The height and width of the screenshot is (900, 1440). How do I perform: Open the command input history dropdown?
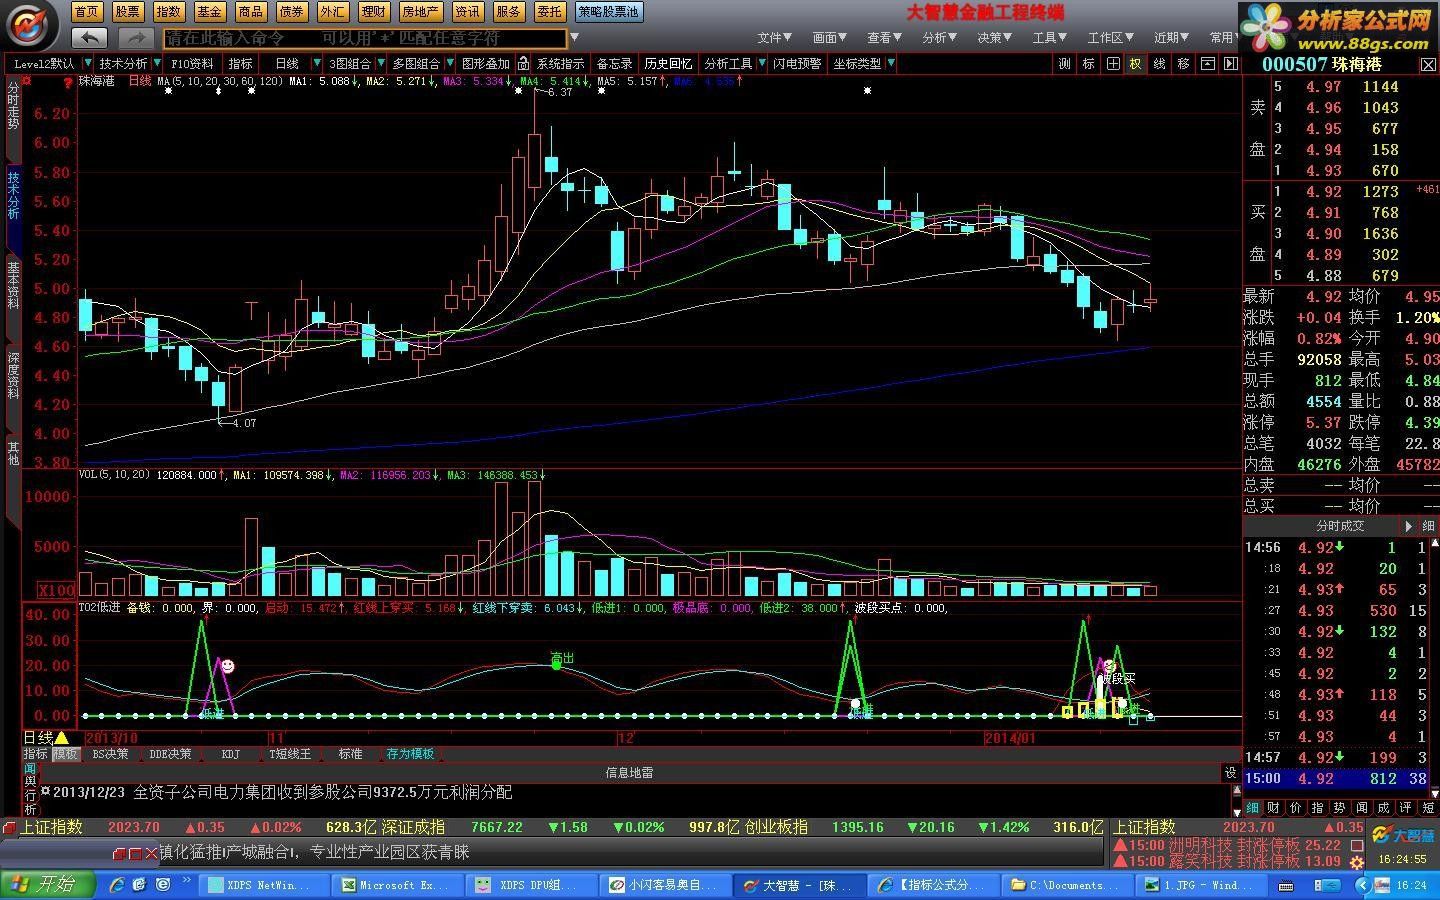click(574, 38)
